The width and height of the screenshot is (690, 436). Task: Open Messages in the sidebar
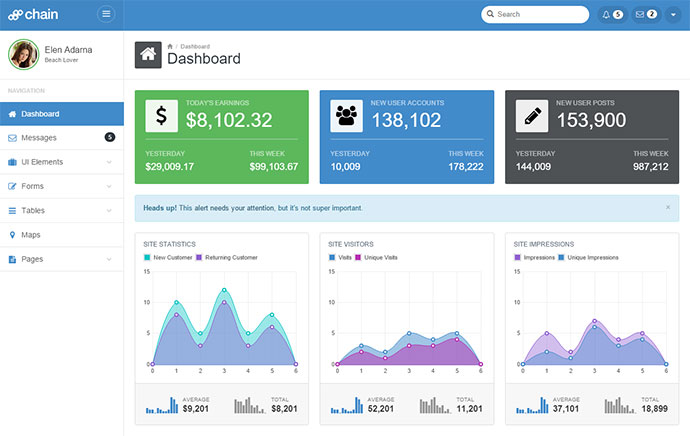38,137
